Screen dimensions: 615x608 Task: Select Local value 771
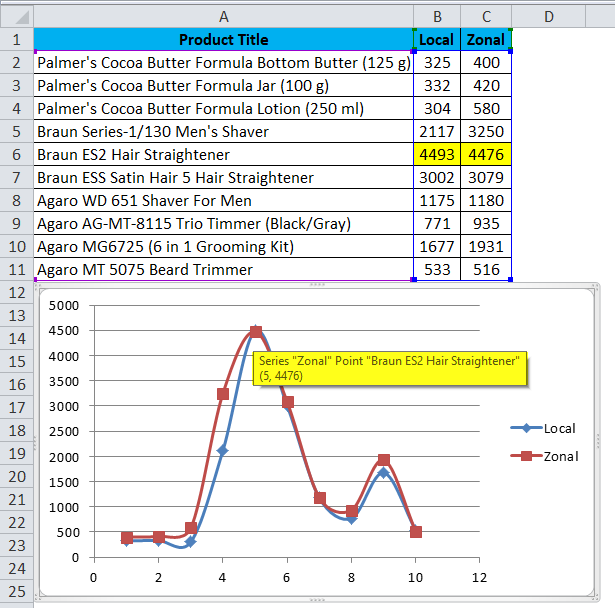coord(437,224)
